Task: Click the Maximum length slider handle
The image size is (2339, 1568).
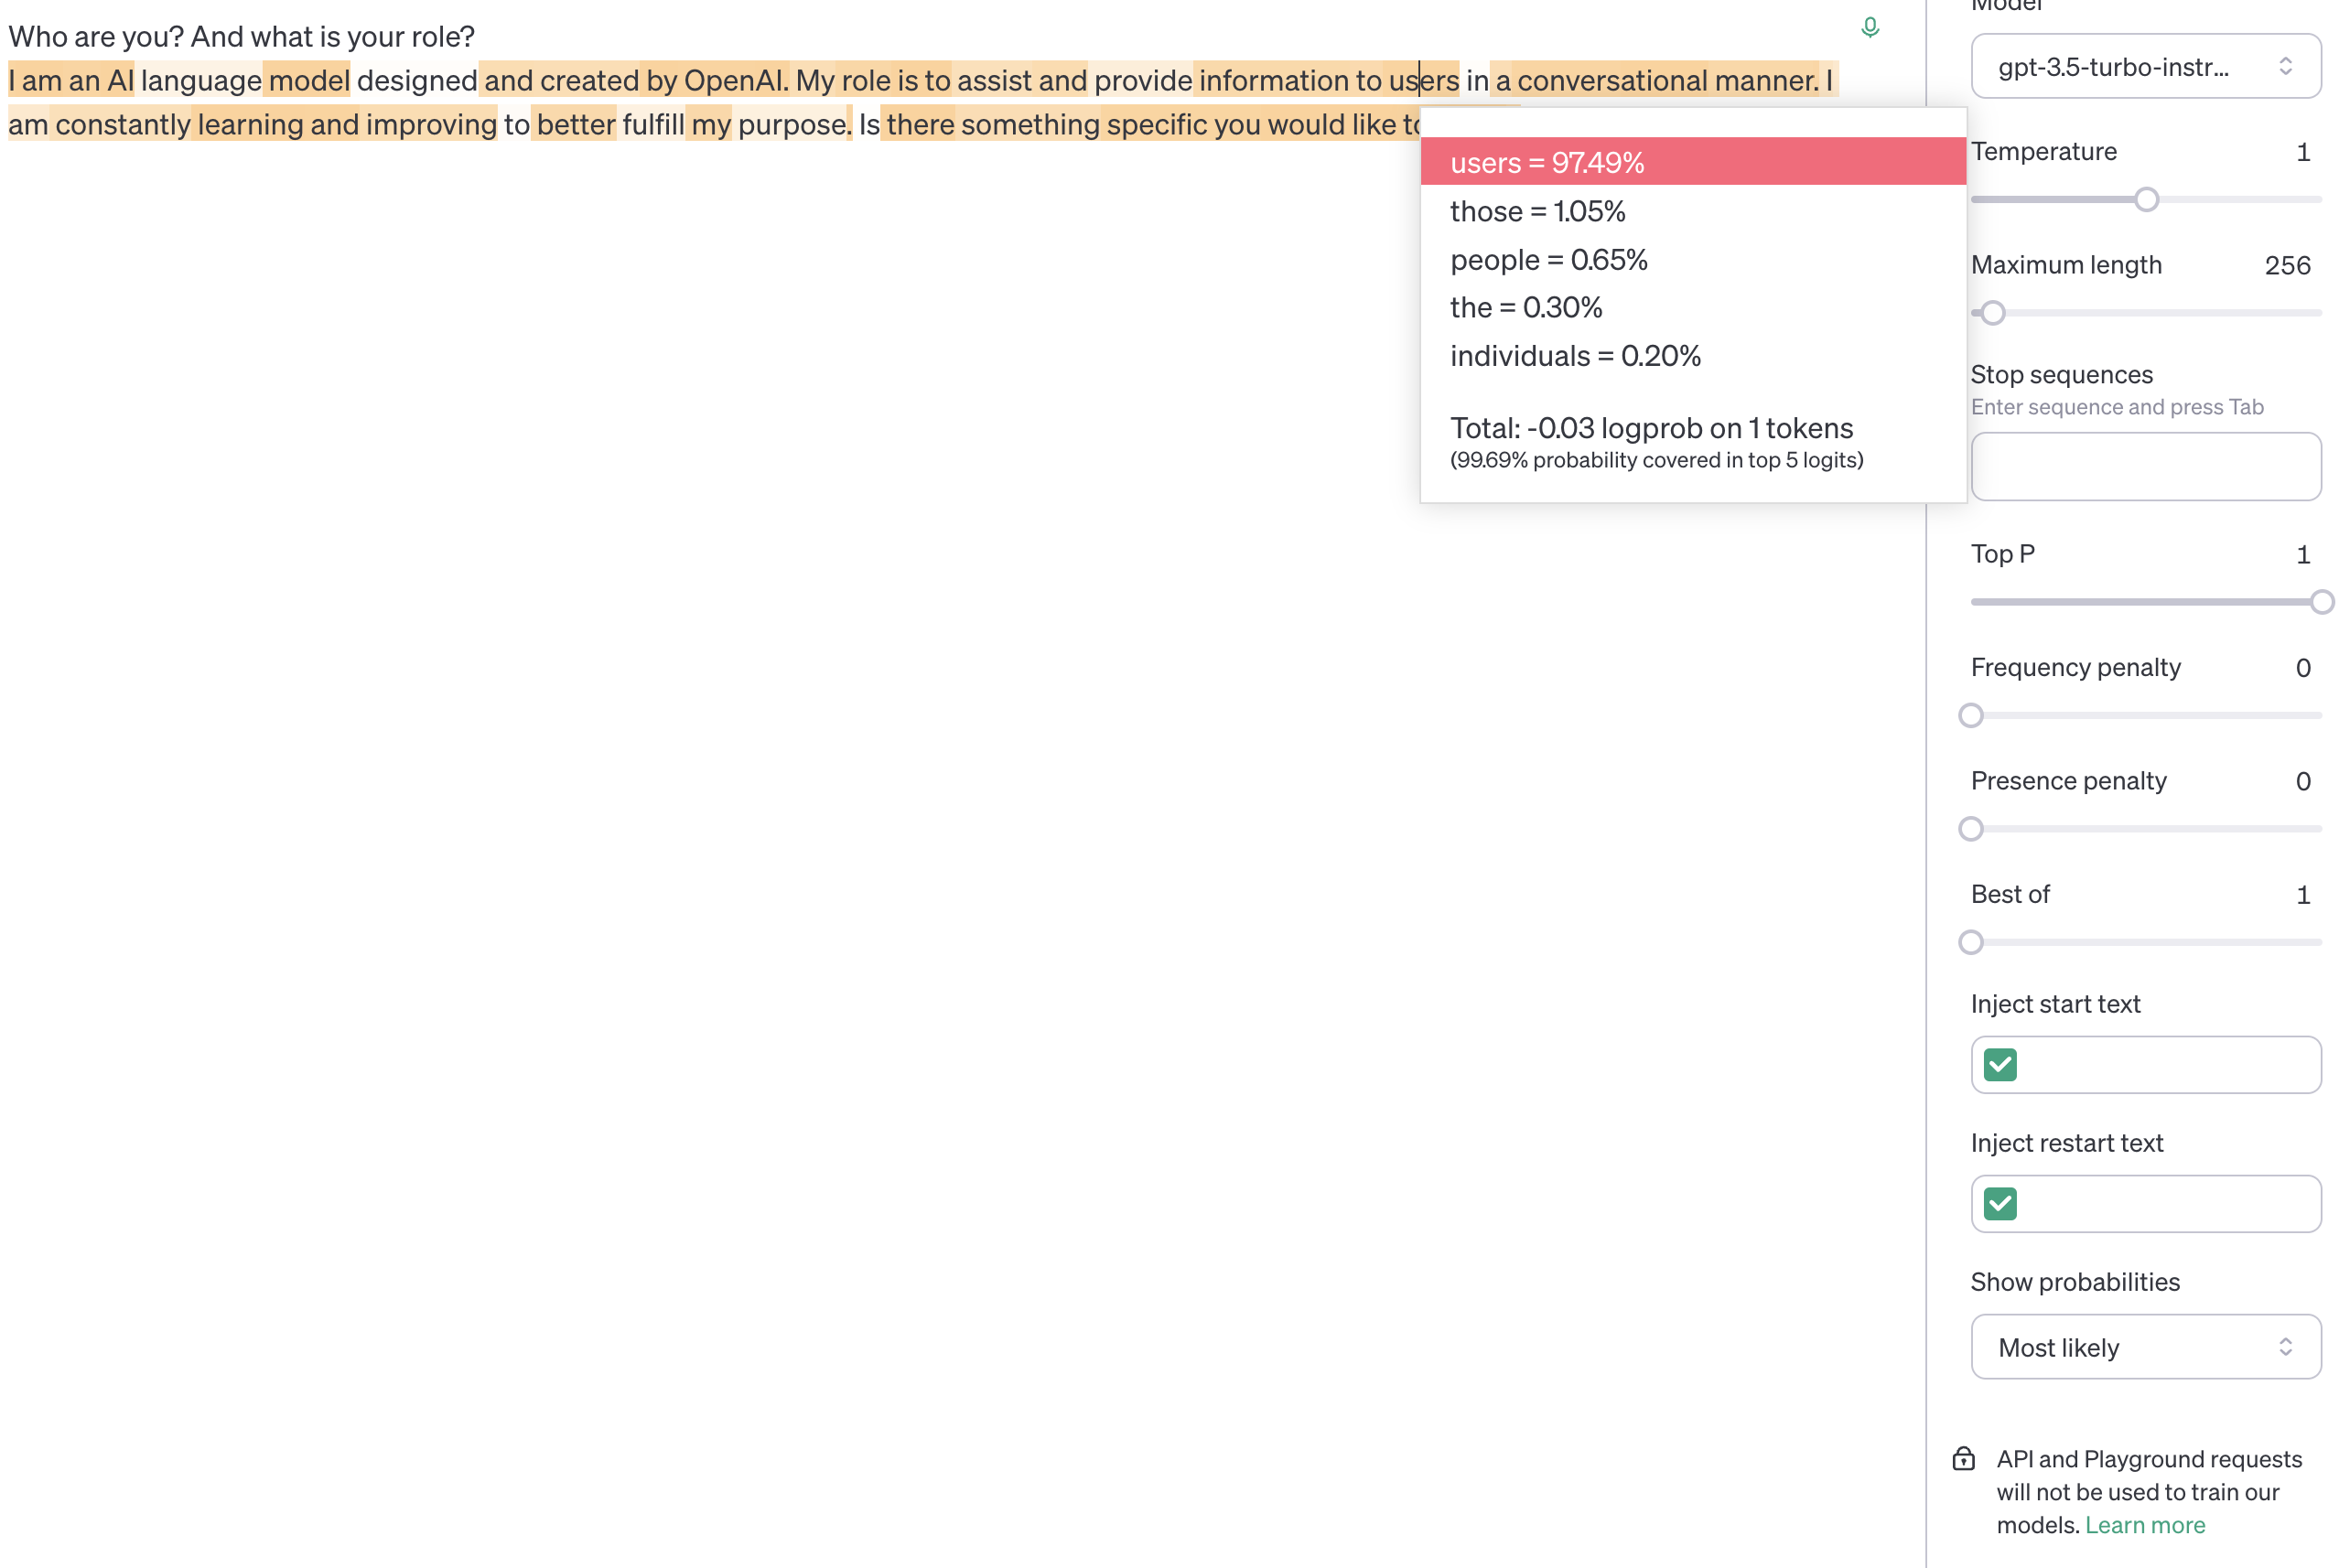Action: tap(1992, 313)
